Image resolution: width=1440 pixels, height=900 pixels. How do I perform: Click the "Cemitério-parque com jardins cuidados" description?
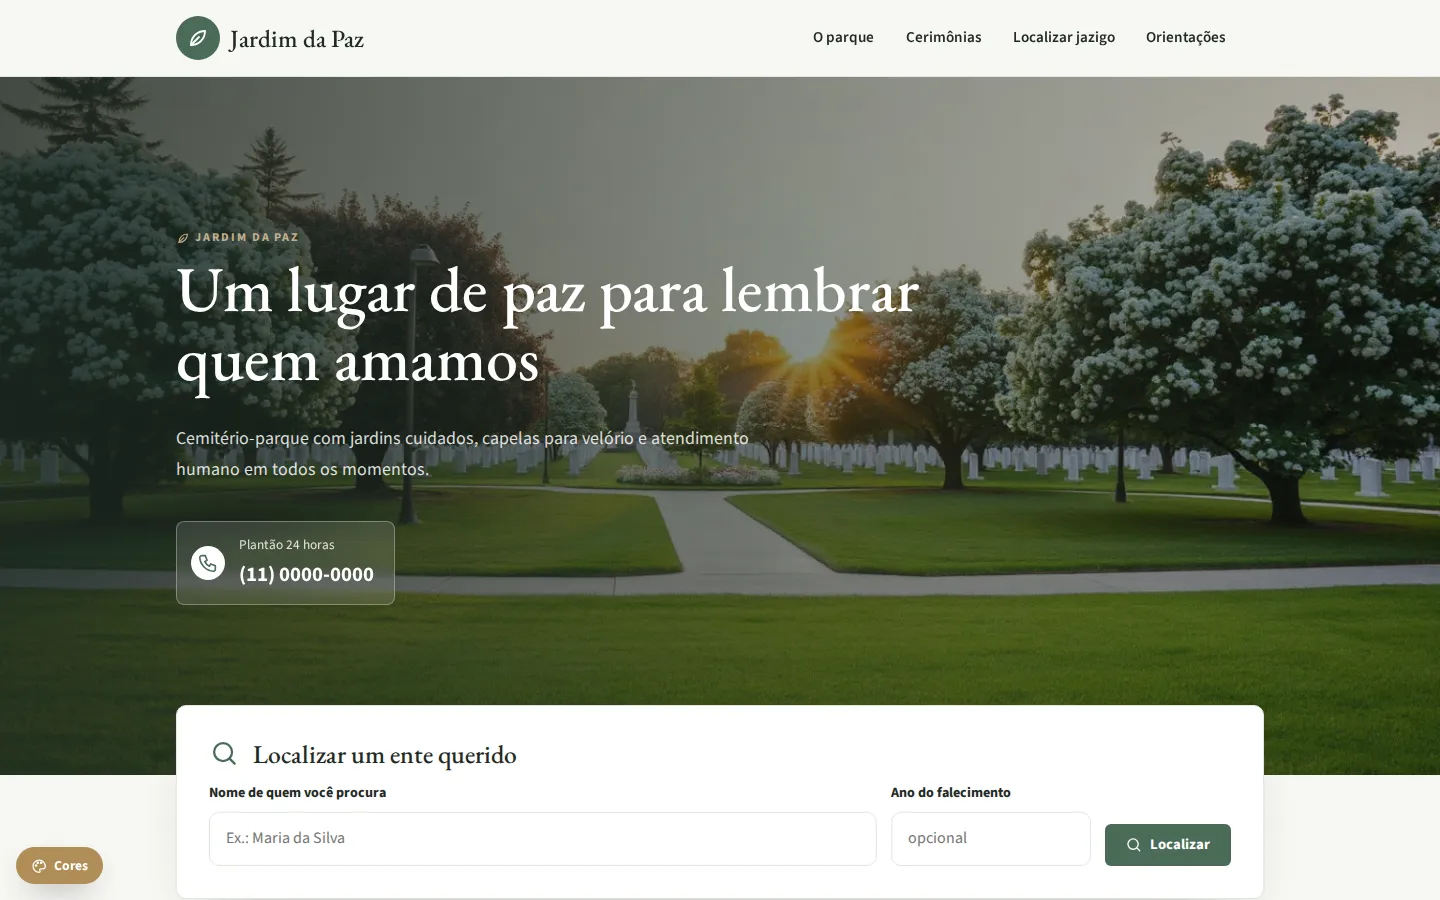coord(462,453)
